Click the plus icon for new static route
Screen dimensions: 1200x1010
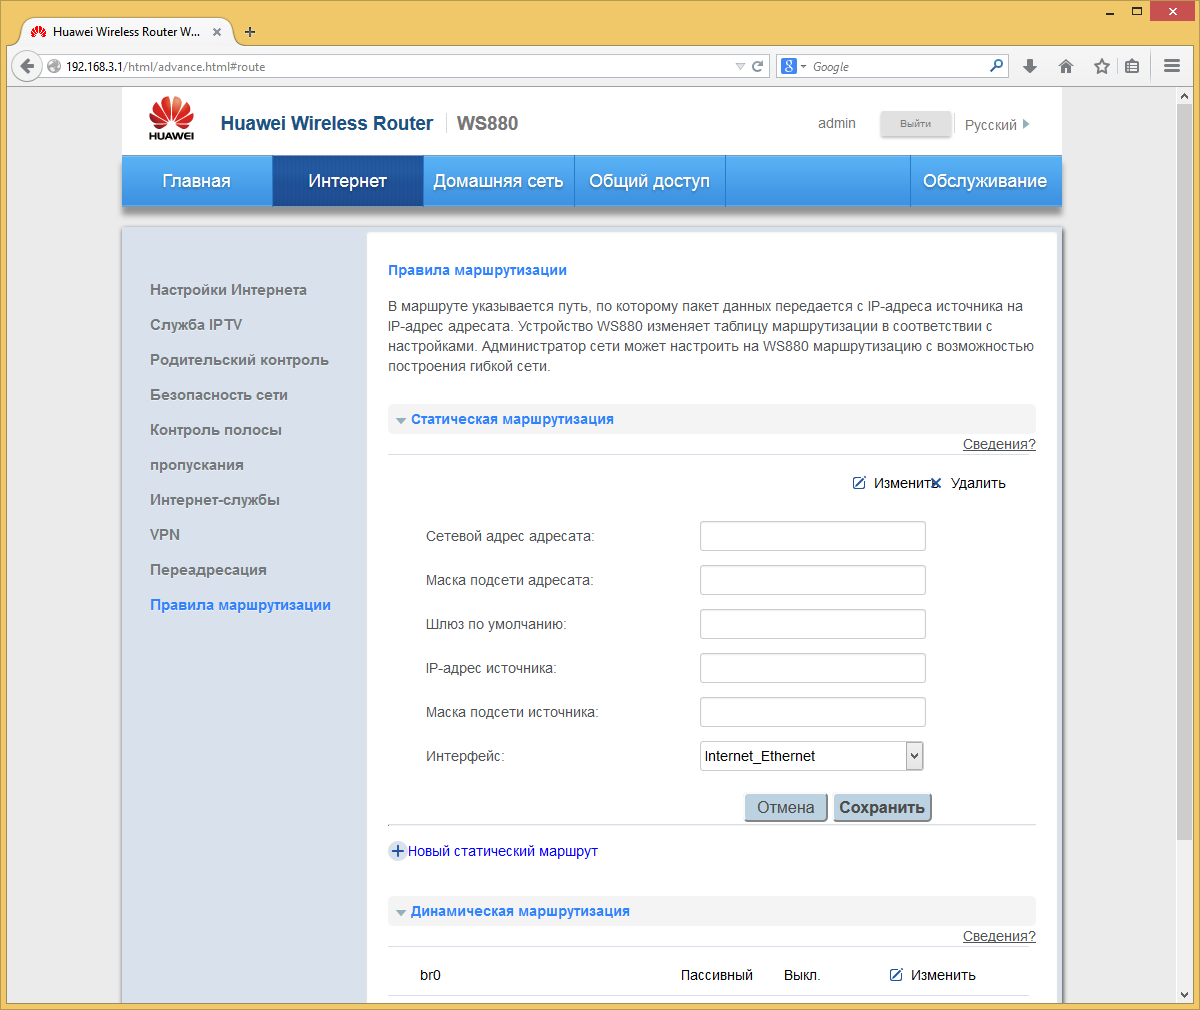pos(397,851)
